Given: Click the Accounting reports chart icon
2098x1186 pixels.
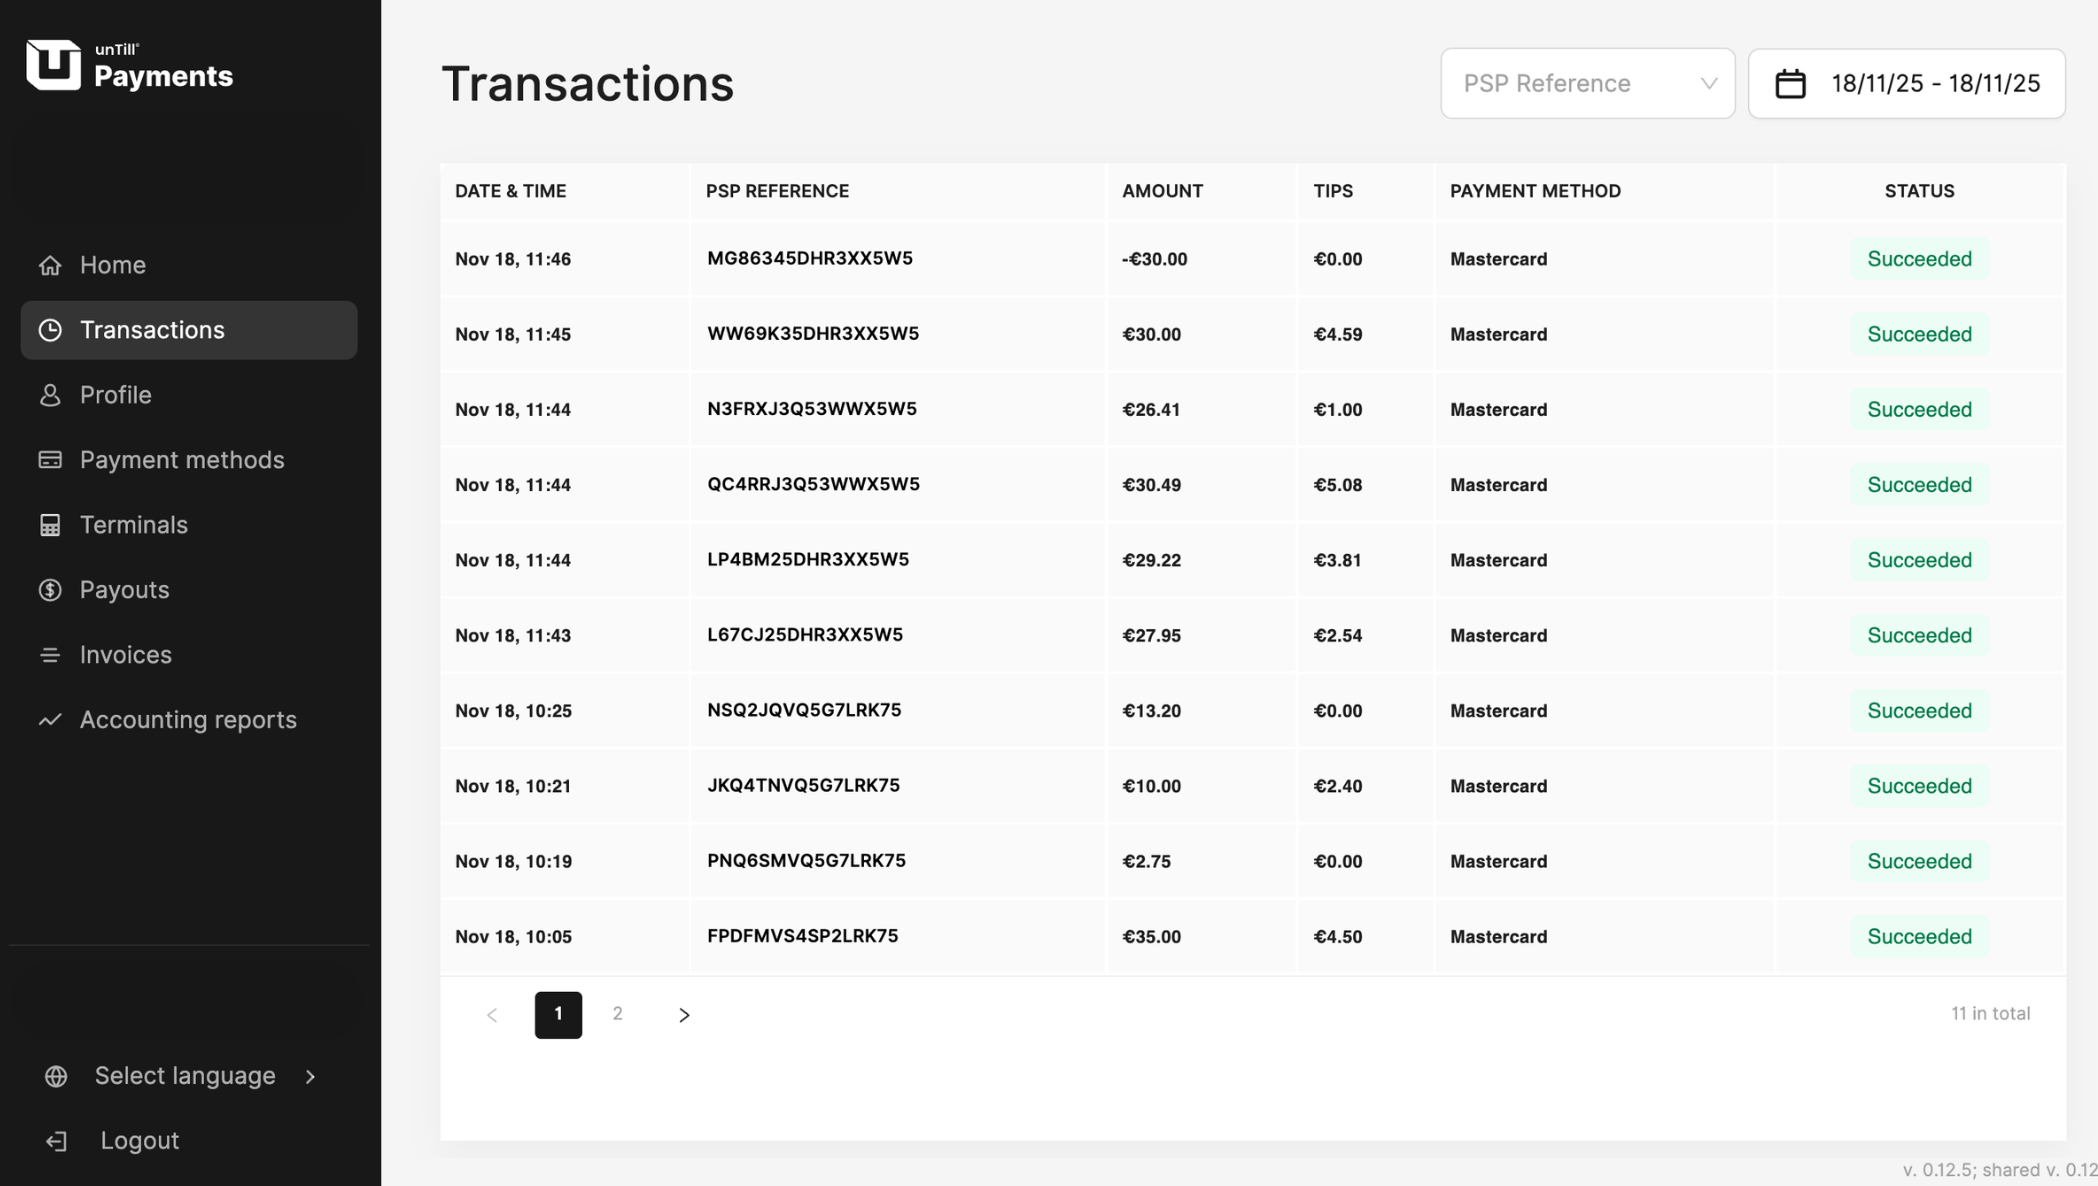Looking at the screenshot, I should [x=50, y=720].
